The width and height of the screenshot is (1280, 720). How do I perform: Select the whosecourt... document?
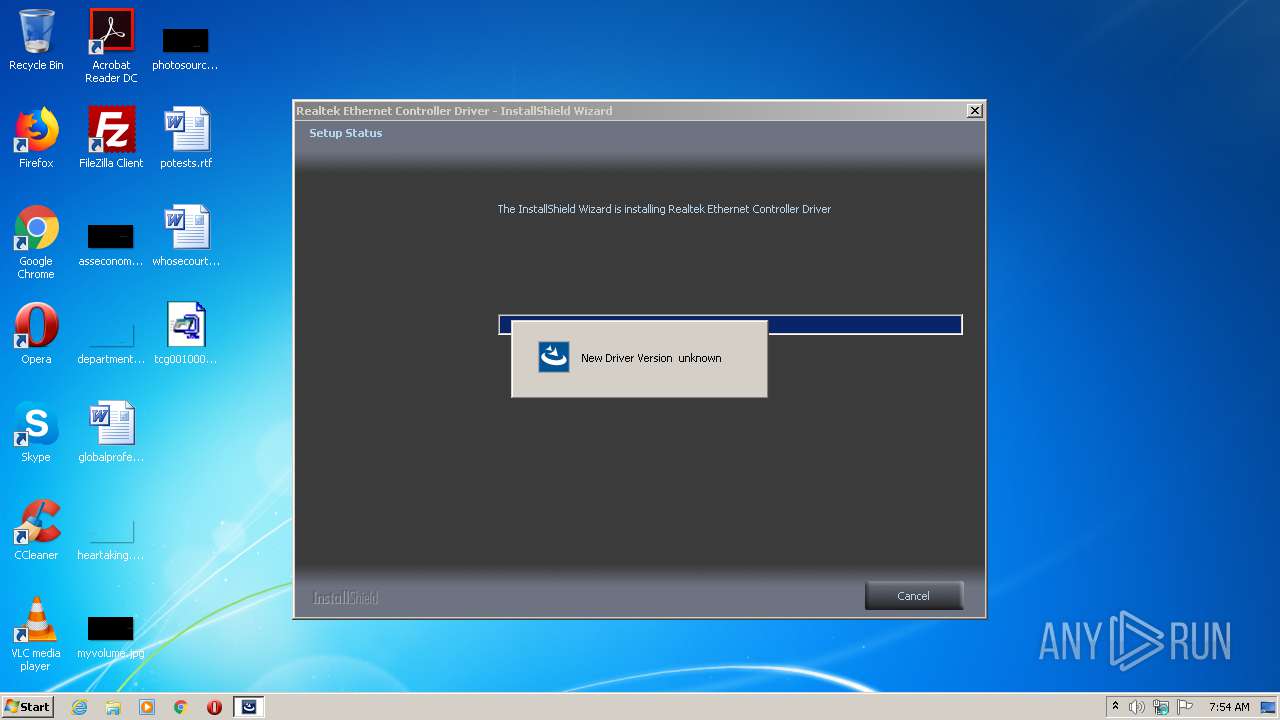click(186, 236)
